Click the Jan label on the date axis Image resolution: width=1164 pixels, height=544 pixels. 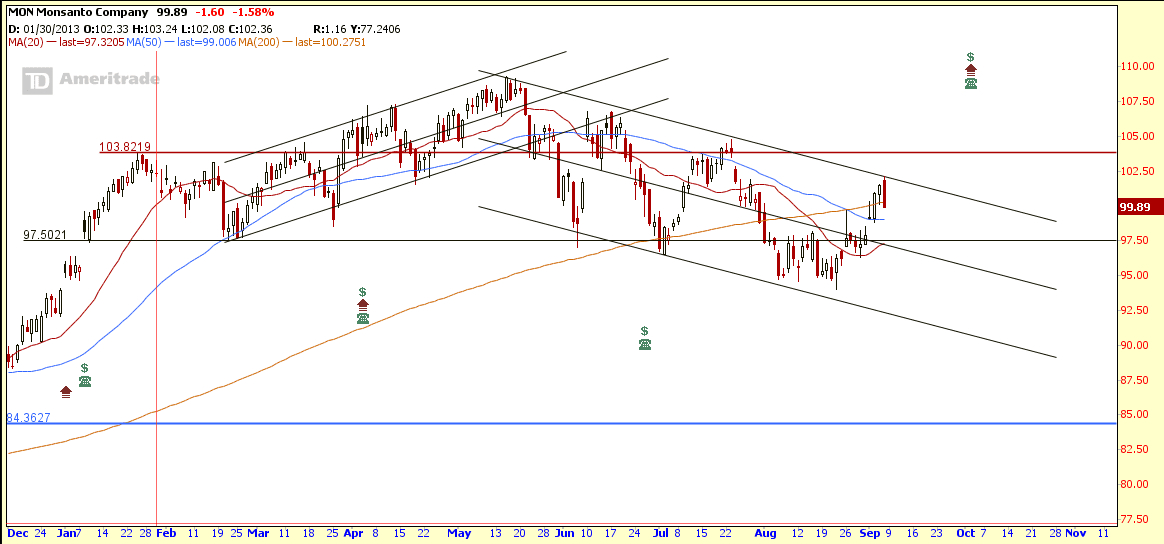(x=65, y=533)
